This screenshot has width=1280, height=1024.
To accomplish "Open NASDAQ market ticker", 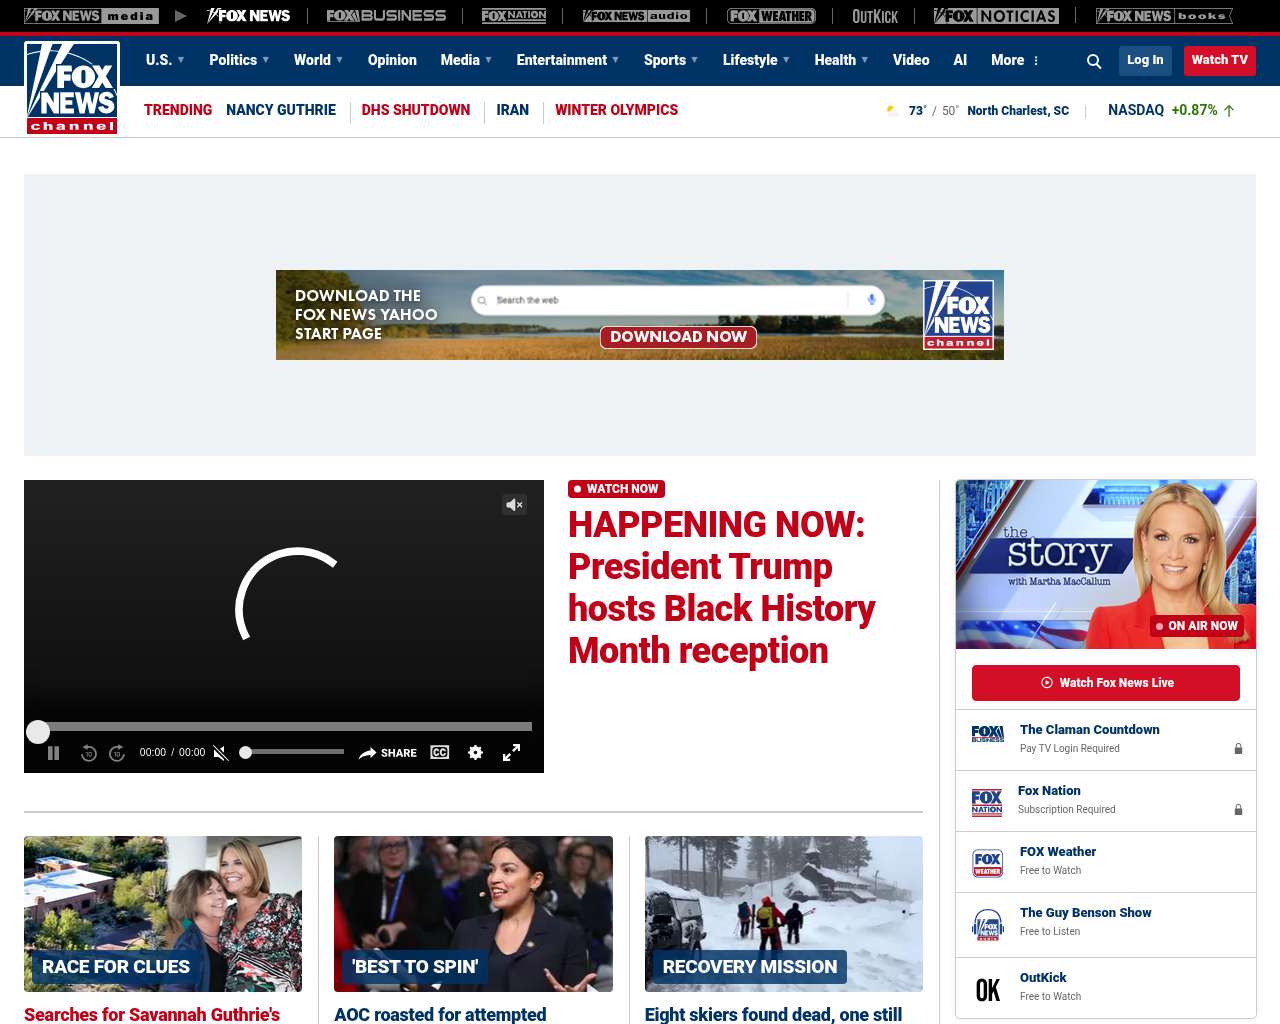I will tap(1171, 110).
